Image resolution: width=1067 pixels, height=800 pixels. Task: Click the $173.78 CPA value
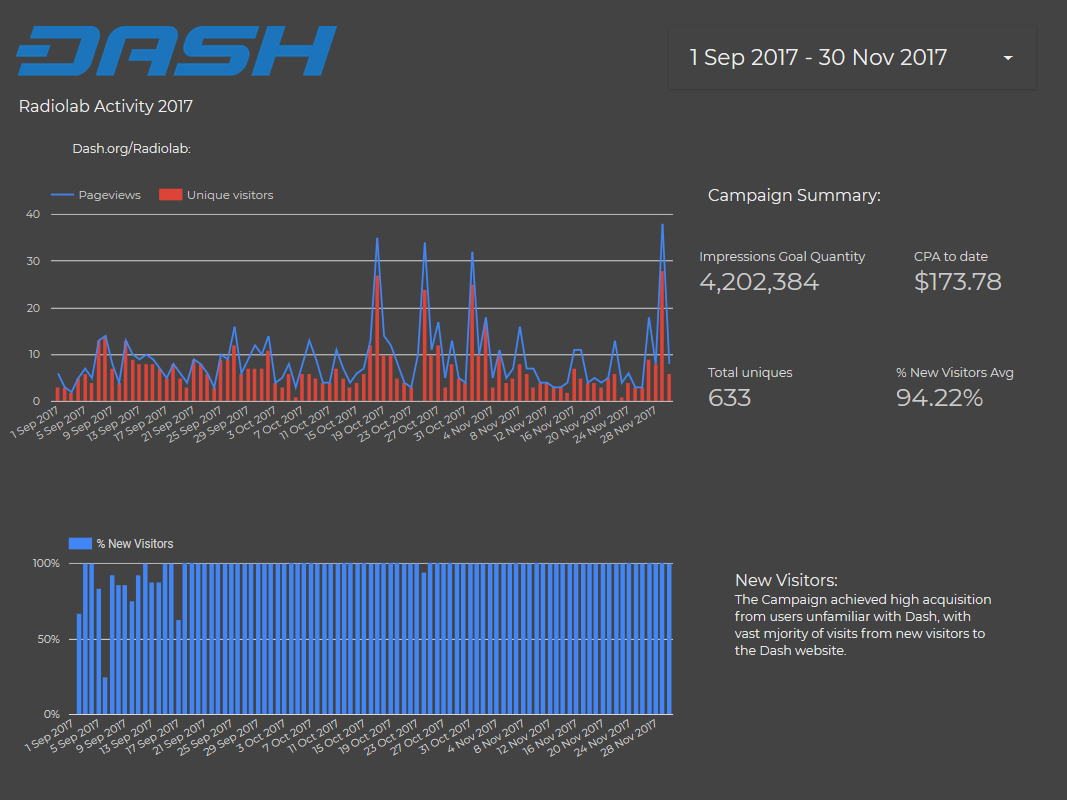coord(957,282)
